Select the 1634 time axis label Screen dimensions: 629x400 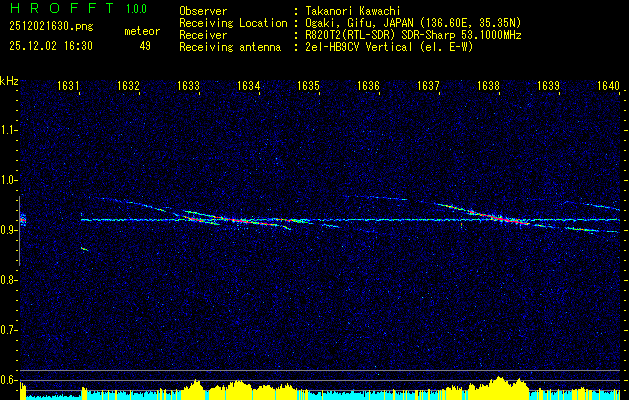249,86
